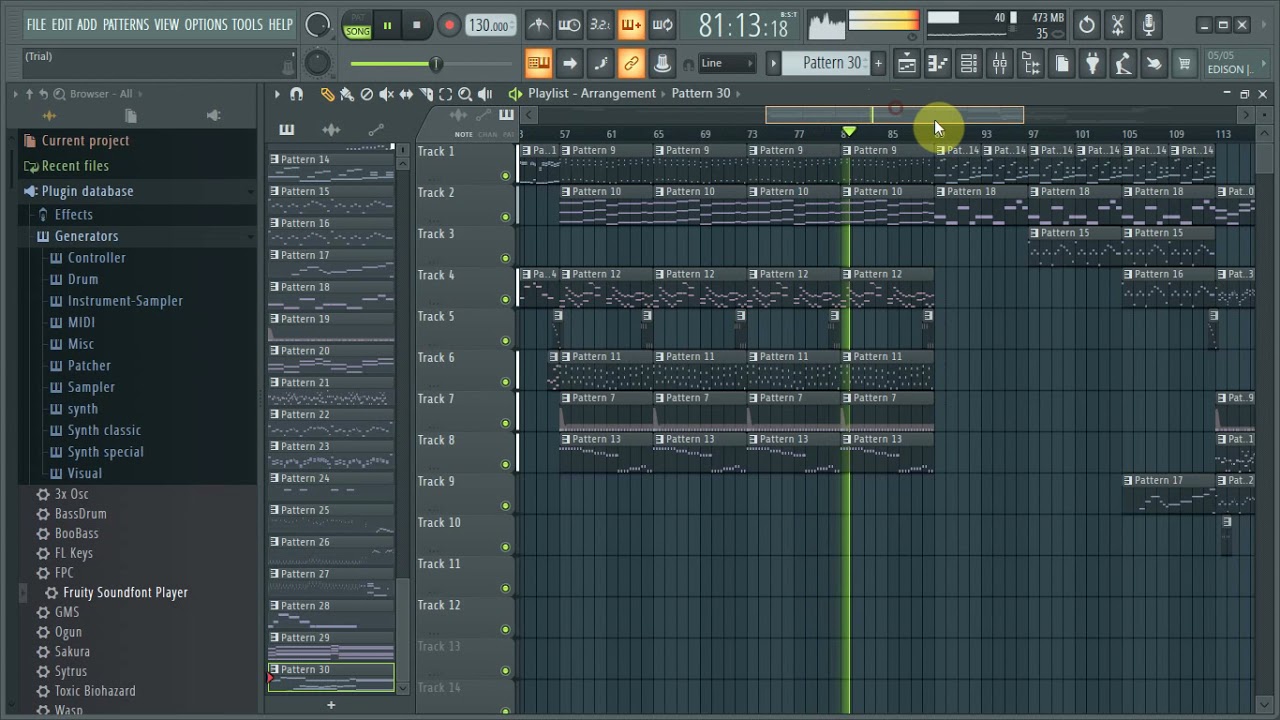Select Pattern 18 in the picker
This screenshot has height=720, width=1280.
click(331, 296)
